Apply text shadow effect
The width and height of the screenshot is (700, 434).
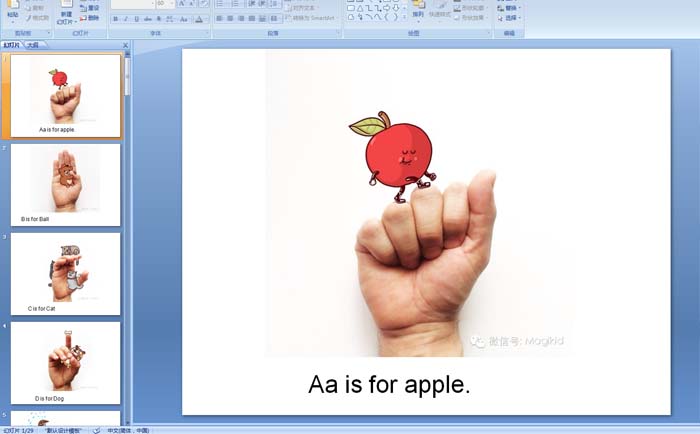point(158,19)
